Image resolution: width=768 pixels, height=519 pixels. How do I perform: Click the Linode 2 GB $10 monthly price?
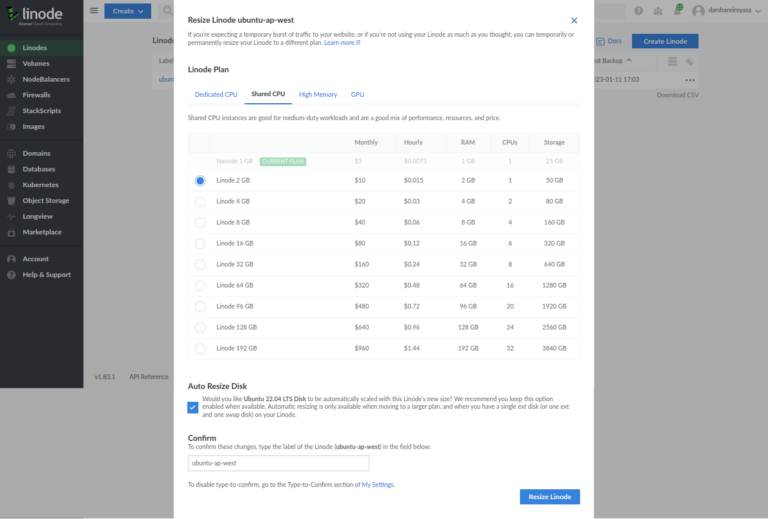360,180
